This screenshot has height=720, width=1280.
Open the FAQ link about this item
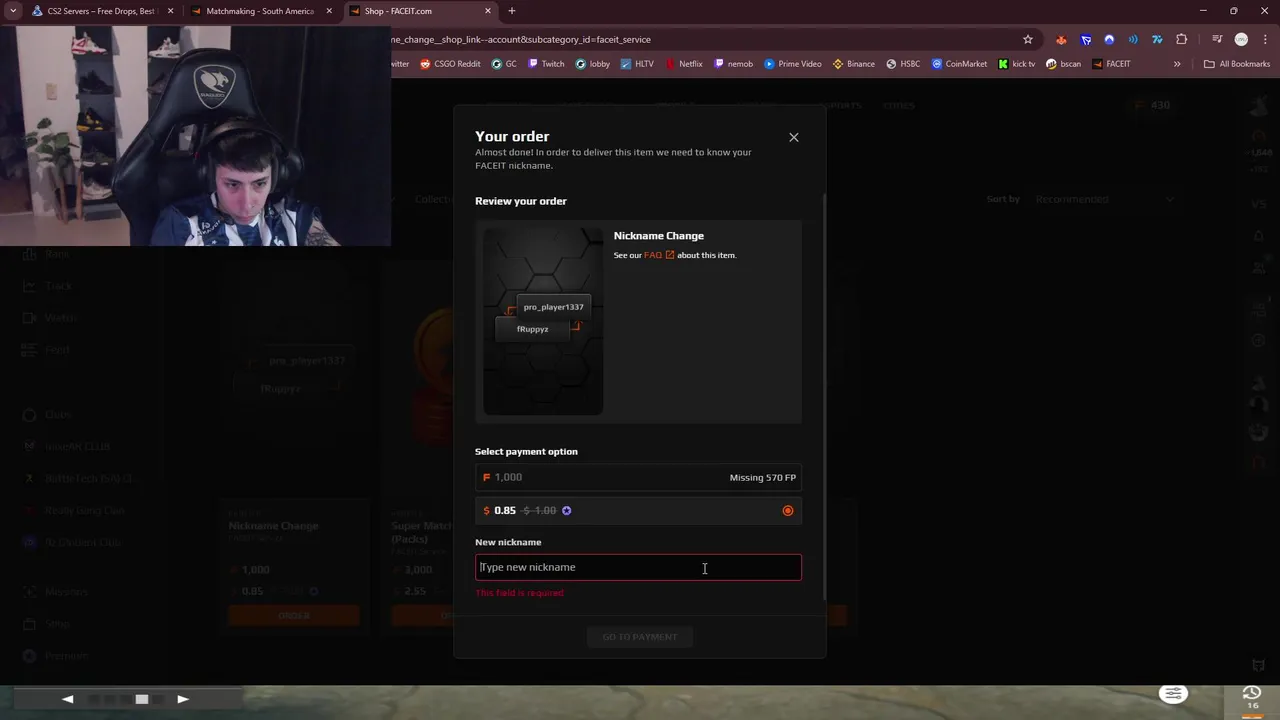[x=659, y=255]
